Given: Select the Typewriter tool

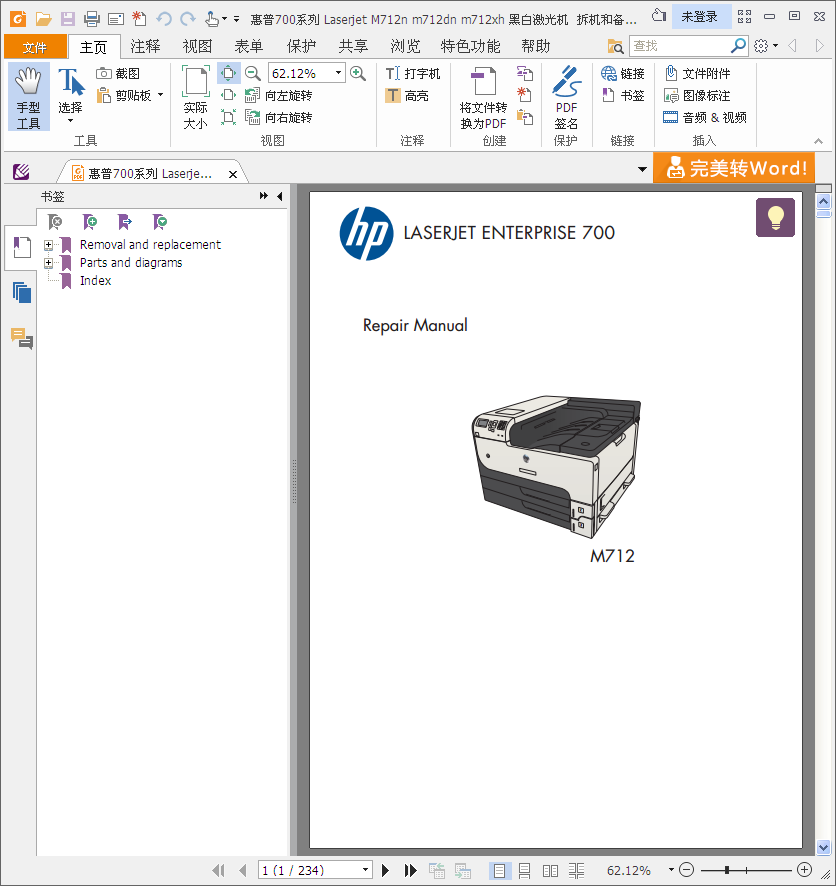Looking at the screenshot, I should click(x=413, y=73).
